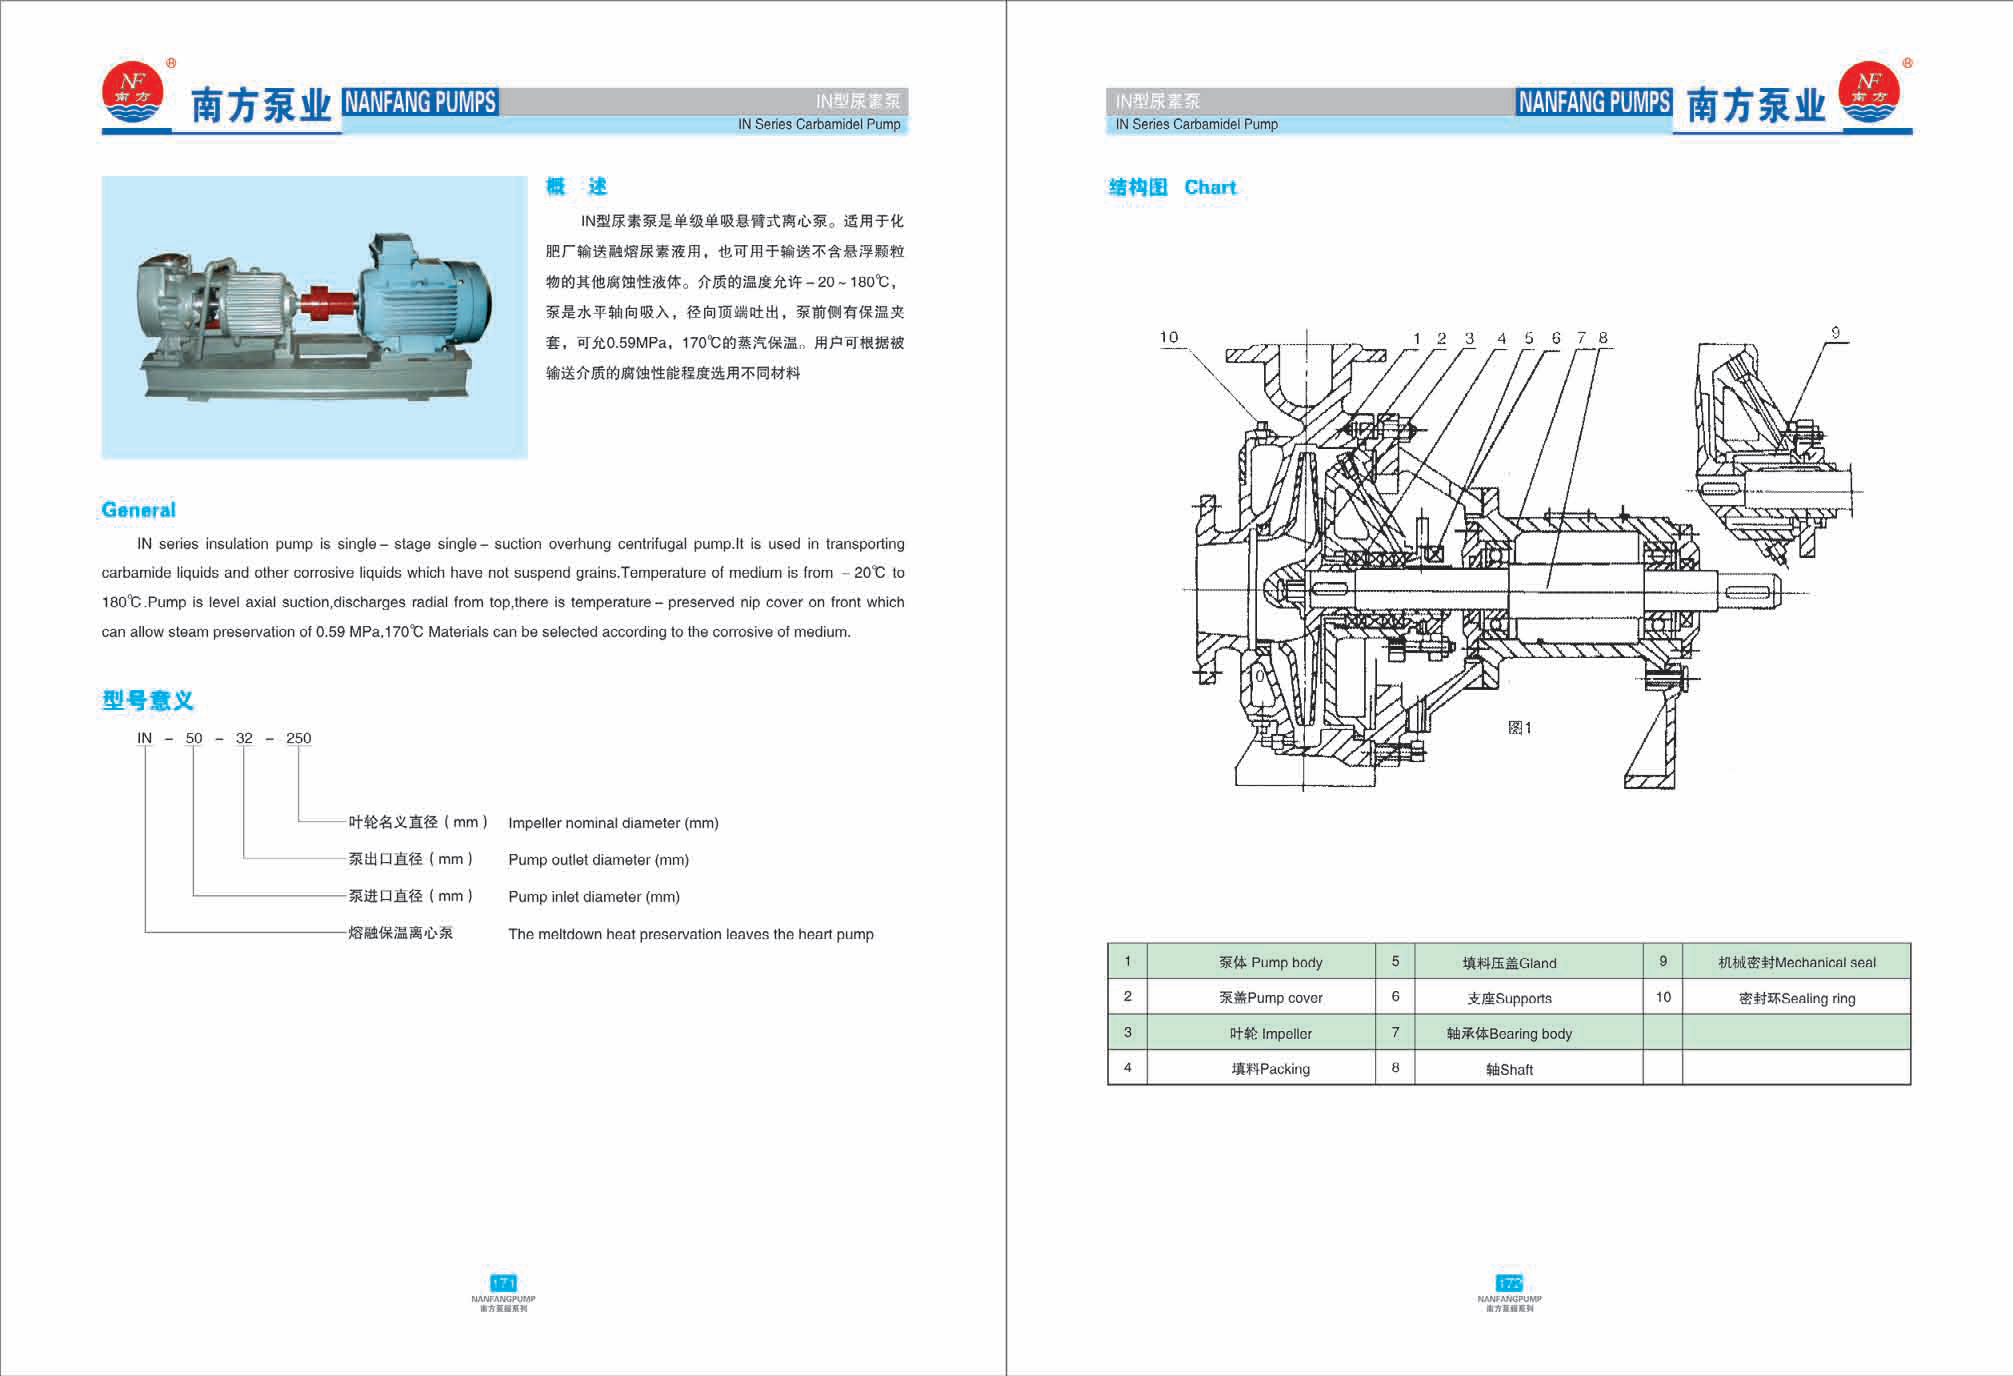Select the '概 述' heading
The image size is (2013, 1376).
click(576, 187)
